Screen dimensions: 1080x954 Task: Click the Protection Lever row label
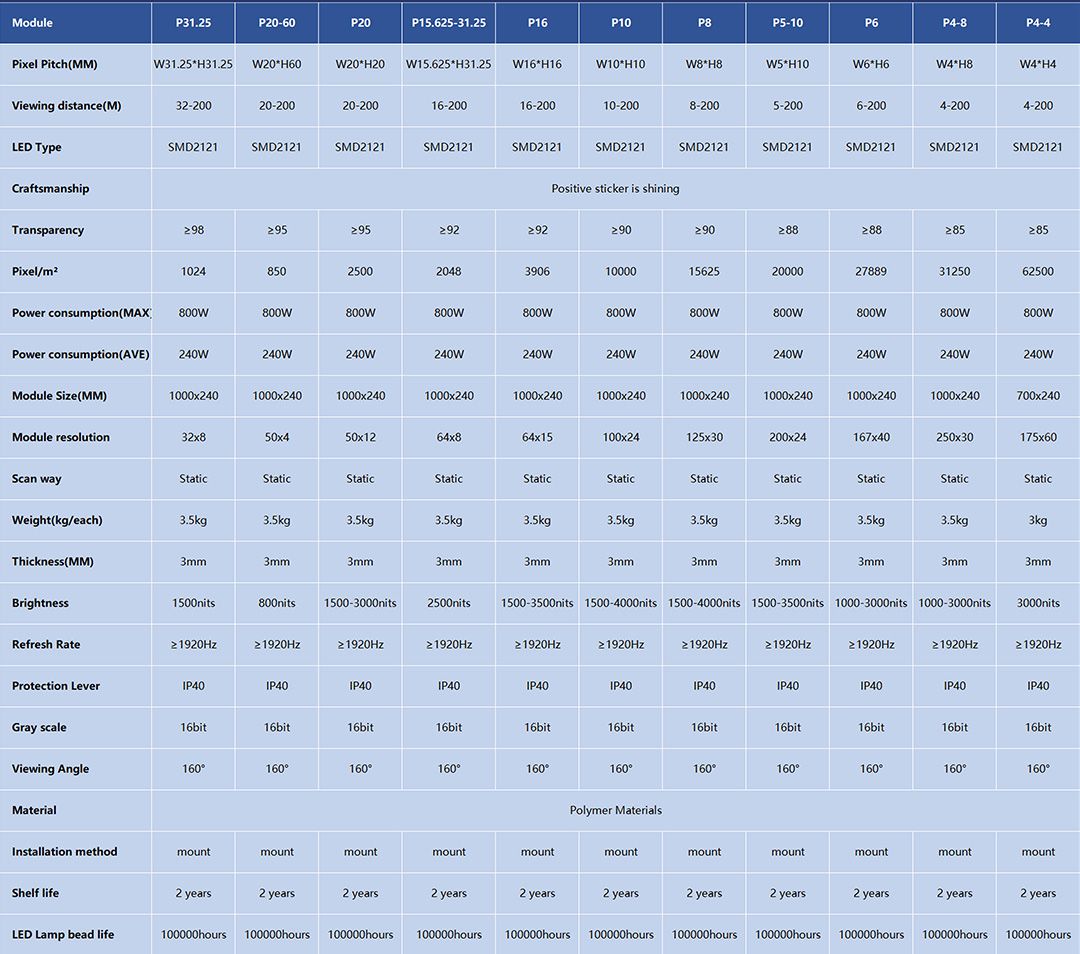point(56,685)
